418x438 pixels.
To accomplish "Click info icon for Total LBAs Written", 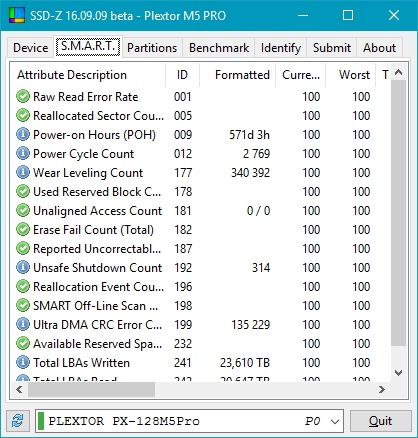I will [23, 363].
